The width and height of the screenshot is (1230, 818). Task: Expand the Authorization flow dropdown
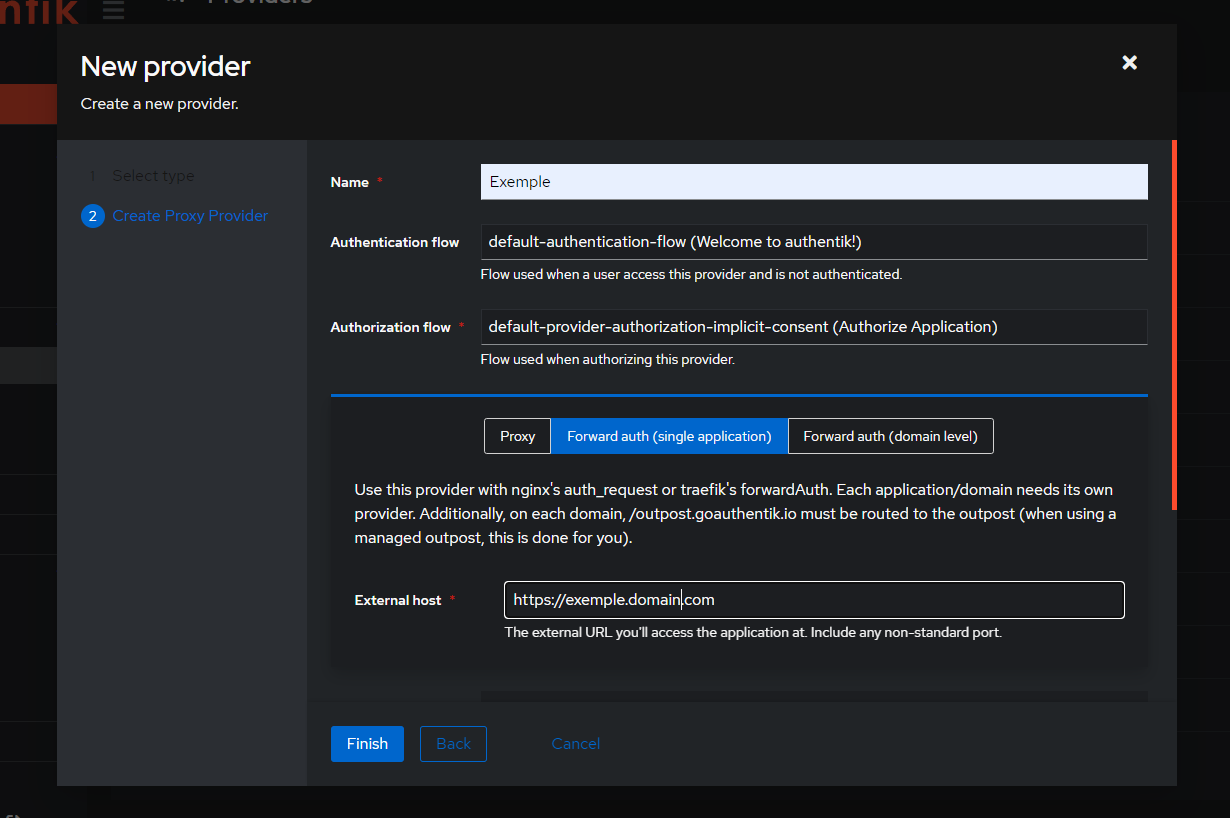pos(813,327)
